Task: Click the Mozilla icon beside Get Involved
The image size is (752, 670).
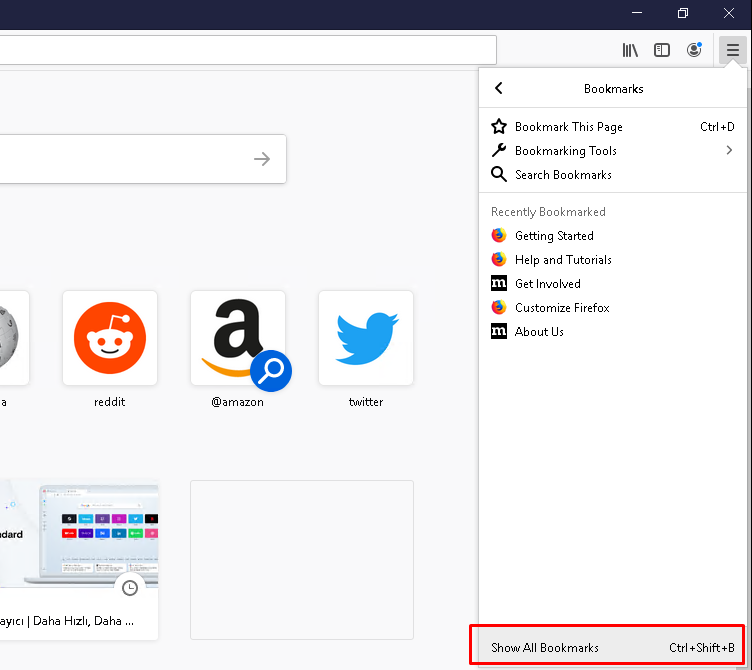Action: point(499,283)
